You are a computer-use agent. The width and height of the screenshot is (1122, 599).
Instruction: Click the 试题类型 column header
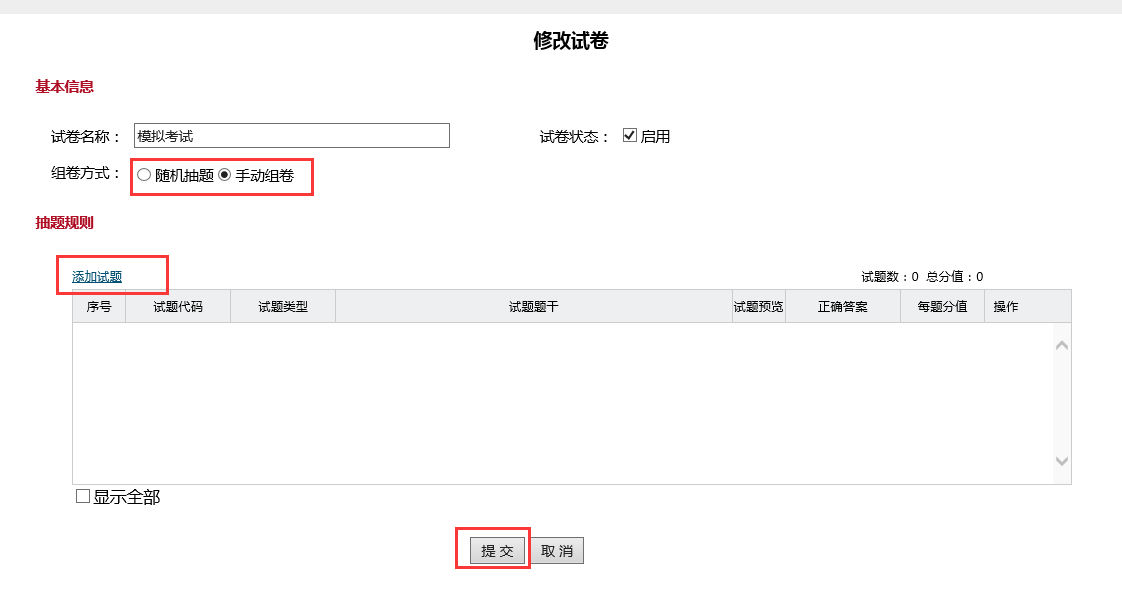tap(283, 306)
